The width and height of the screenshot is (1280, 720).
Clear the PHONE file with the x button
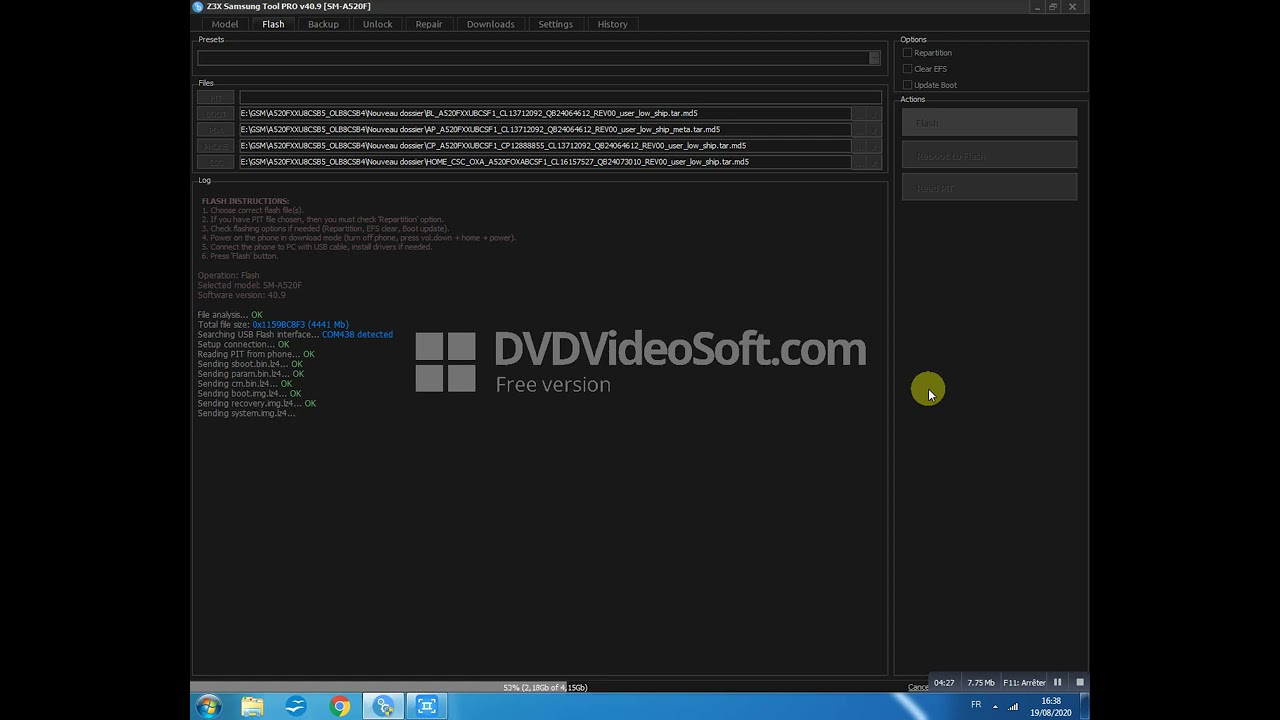click(875, 146)
